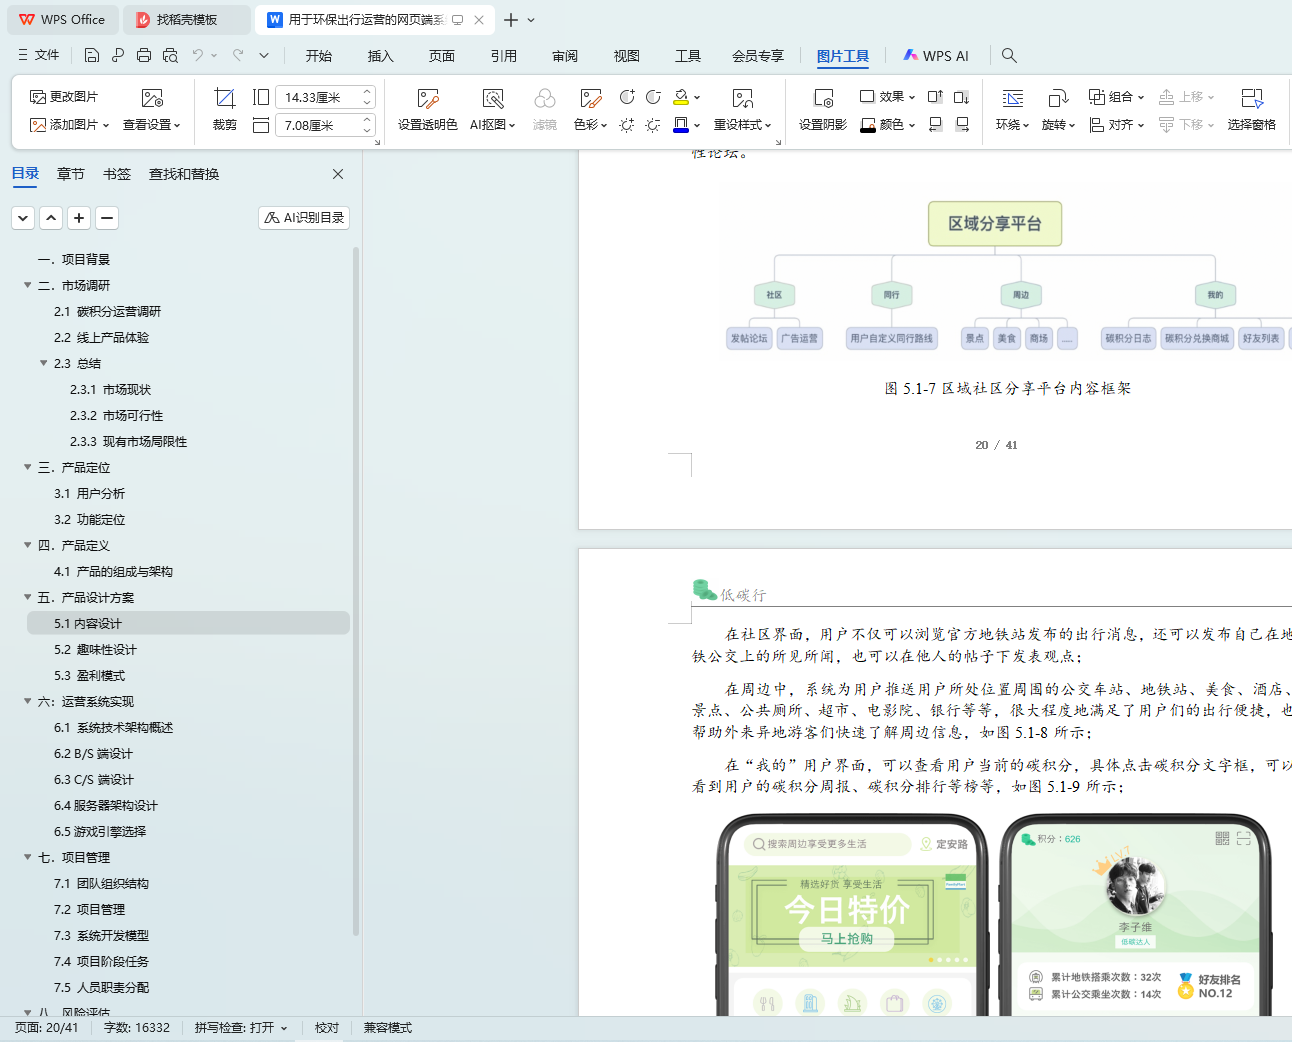Open print preview from the quick toolbar
Screen dimensions: 1292x1042
pos(170,56)
